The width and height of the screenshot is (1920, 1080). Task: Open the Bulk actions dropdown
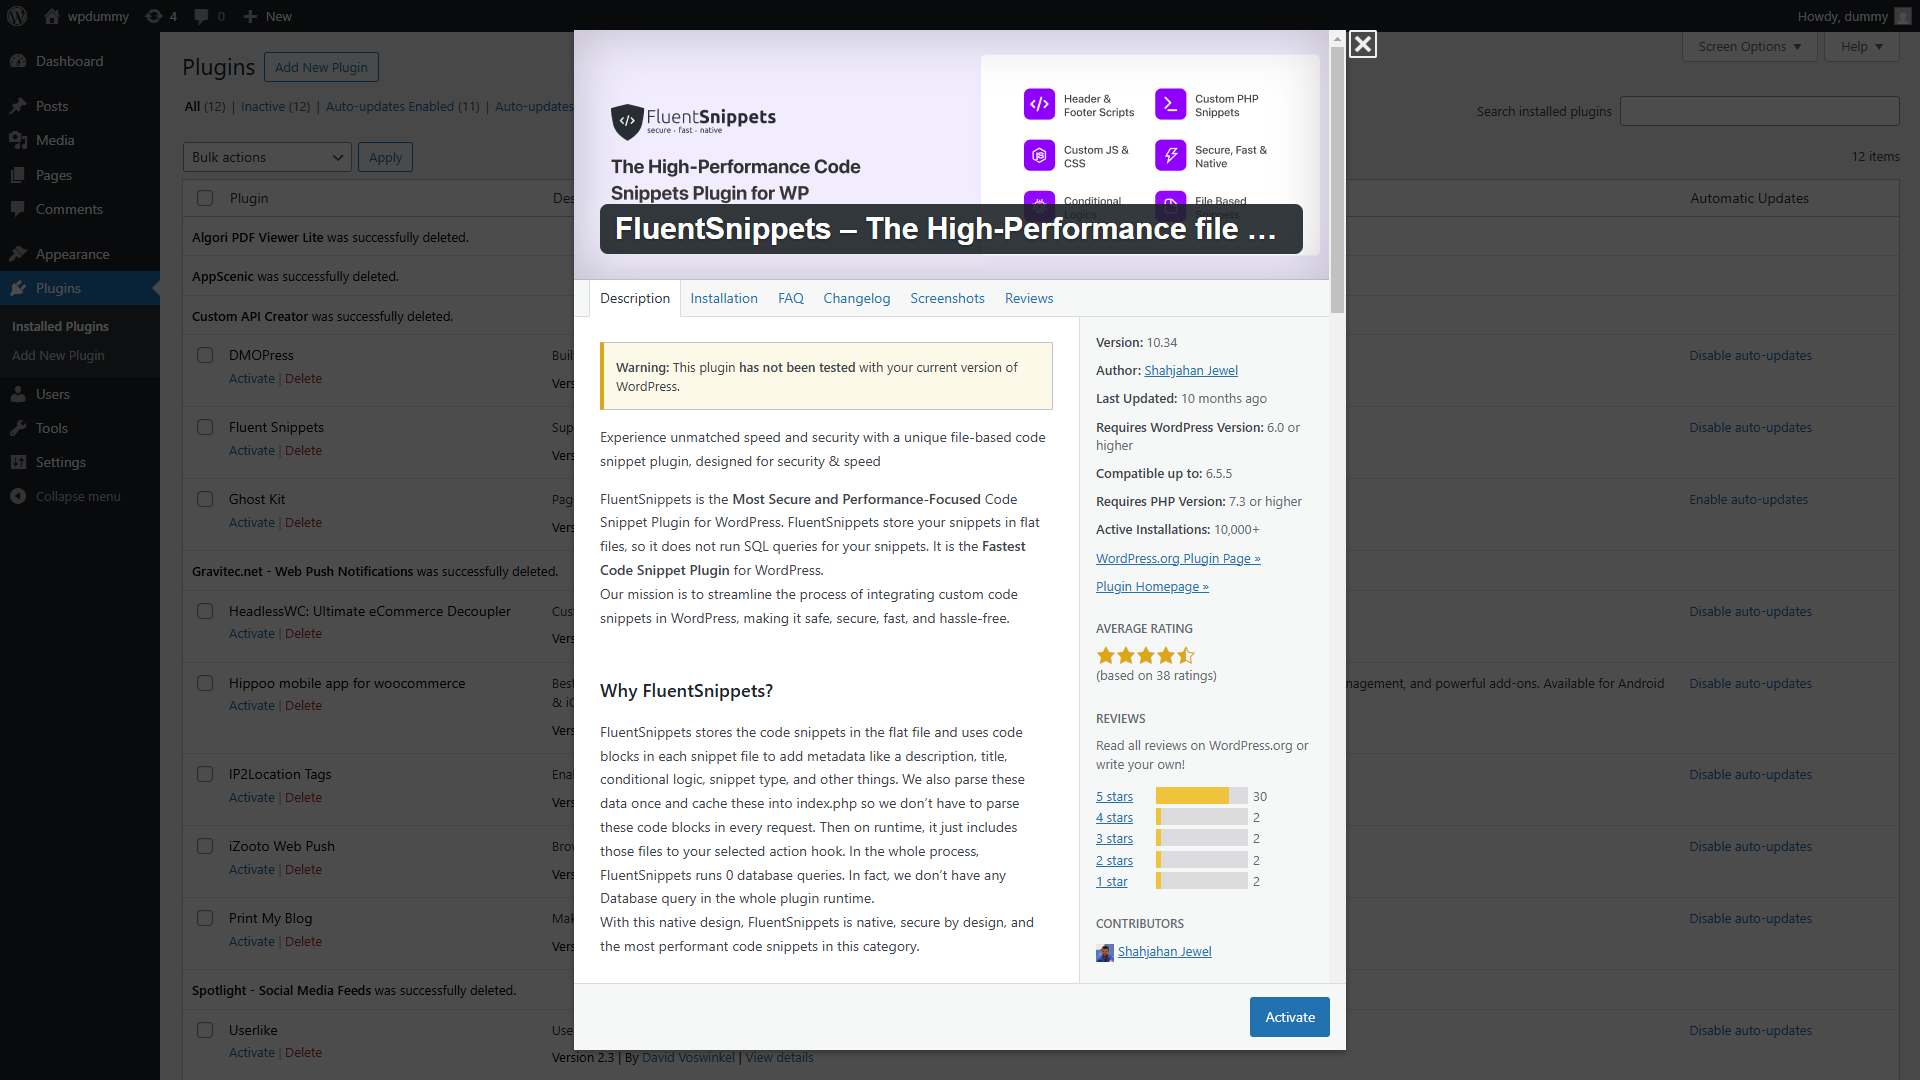click(267, 157)
